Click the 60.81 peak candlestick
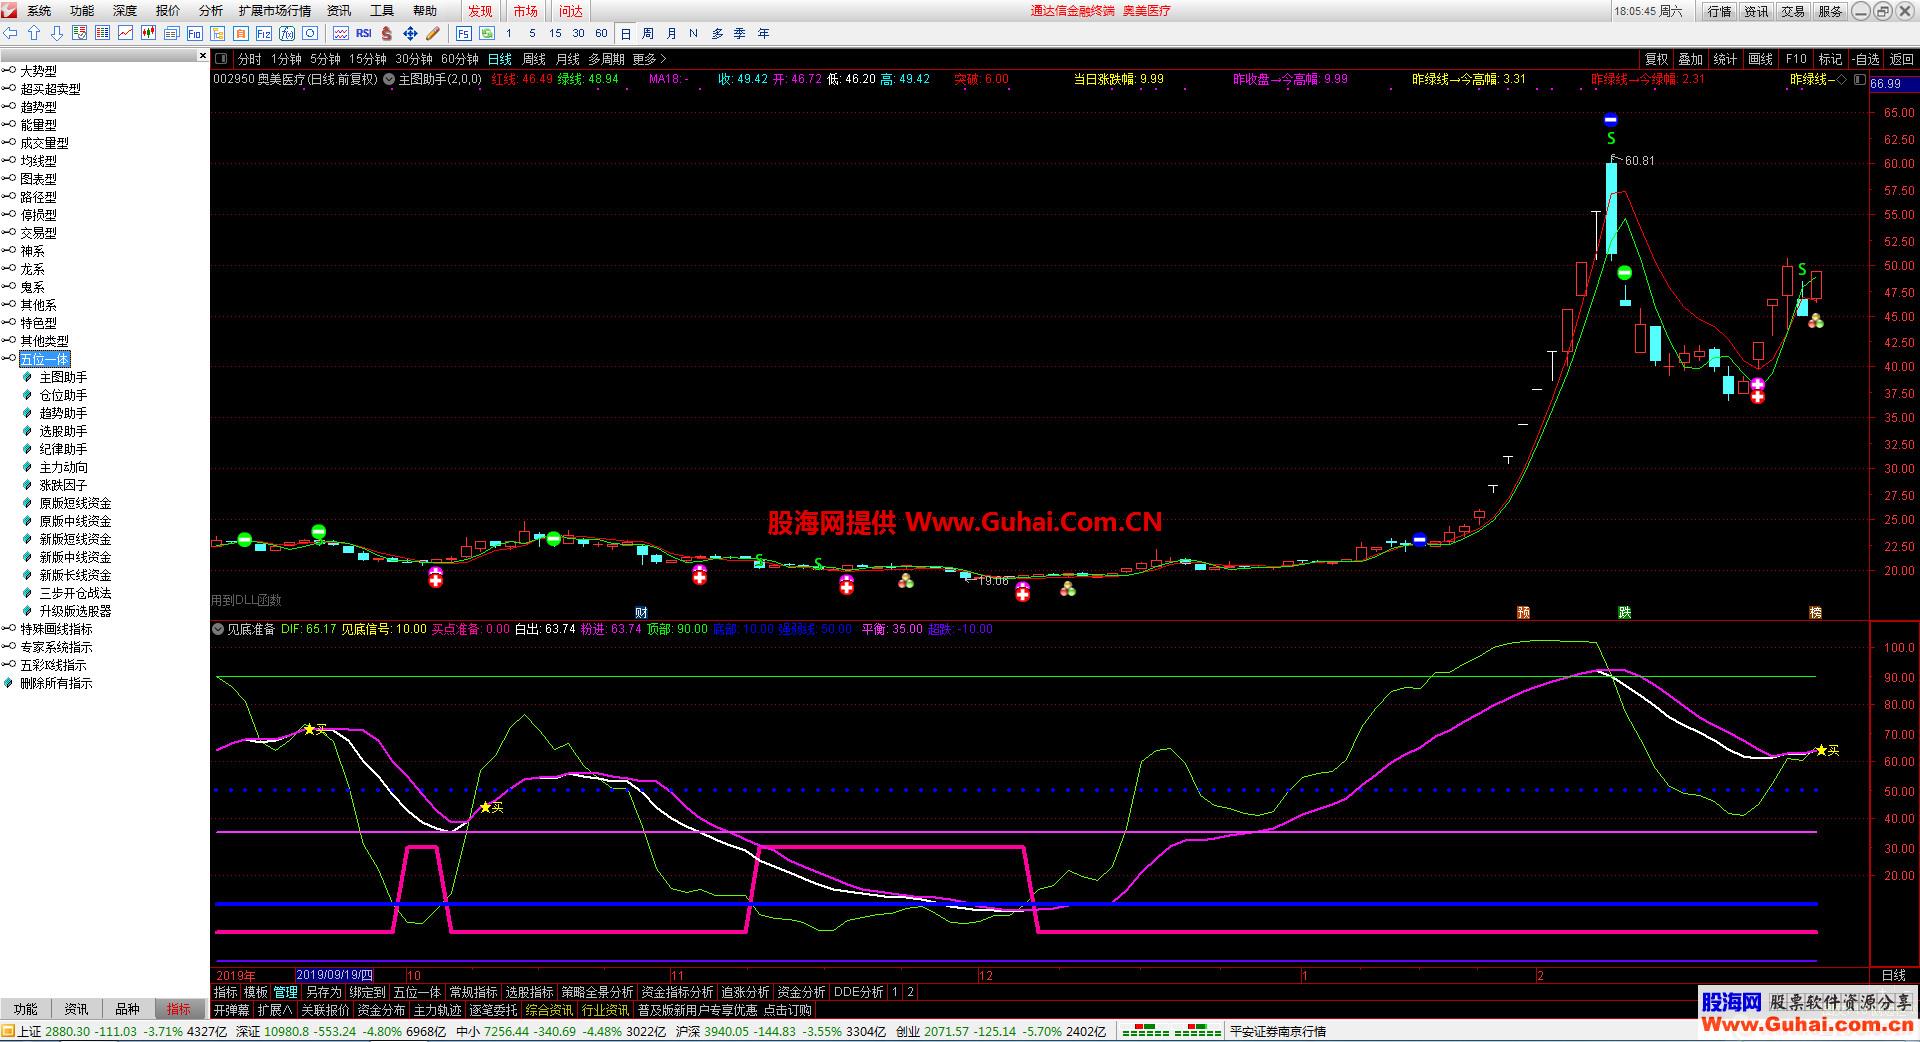This screenshot has width=1920, height=1042. 1611,207
